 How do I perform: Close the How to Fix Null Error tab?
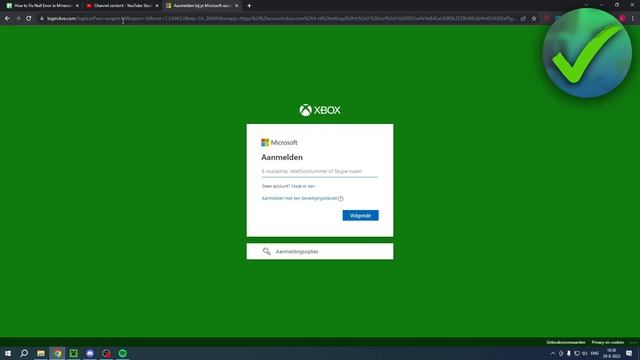[x=77, y=6]
